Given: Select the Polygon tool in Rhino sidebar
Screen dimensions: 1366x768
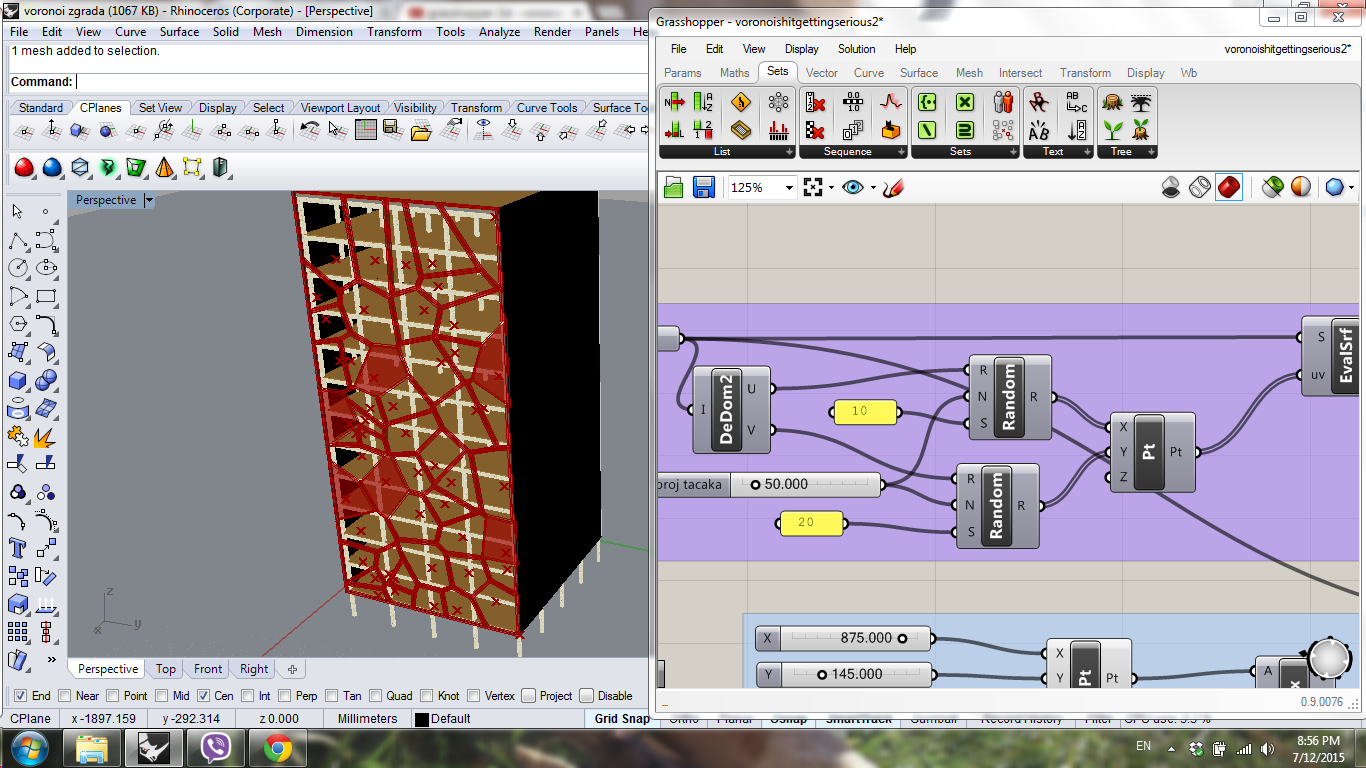Looking at the screenshot, I should pyautogui.click(x=18, y=324).
